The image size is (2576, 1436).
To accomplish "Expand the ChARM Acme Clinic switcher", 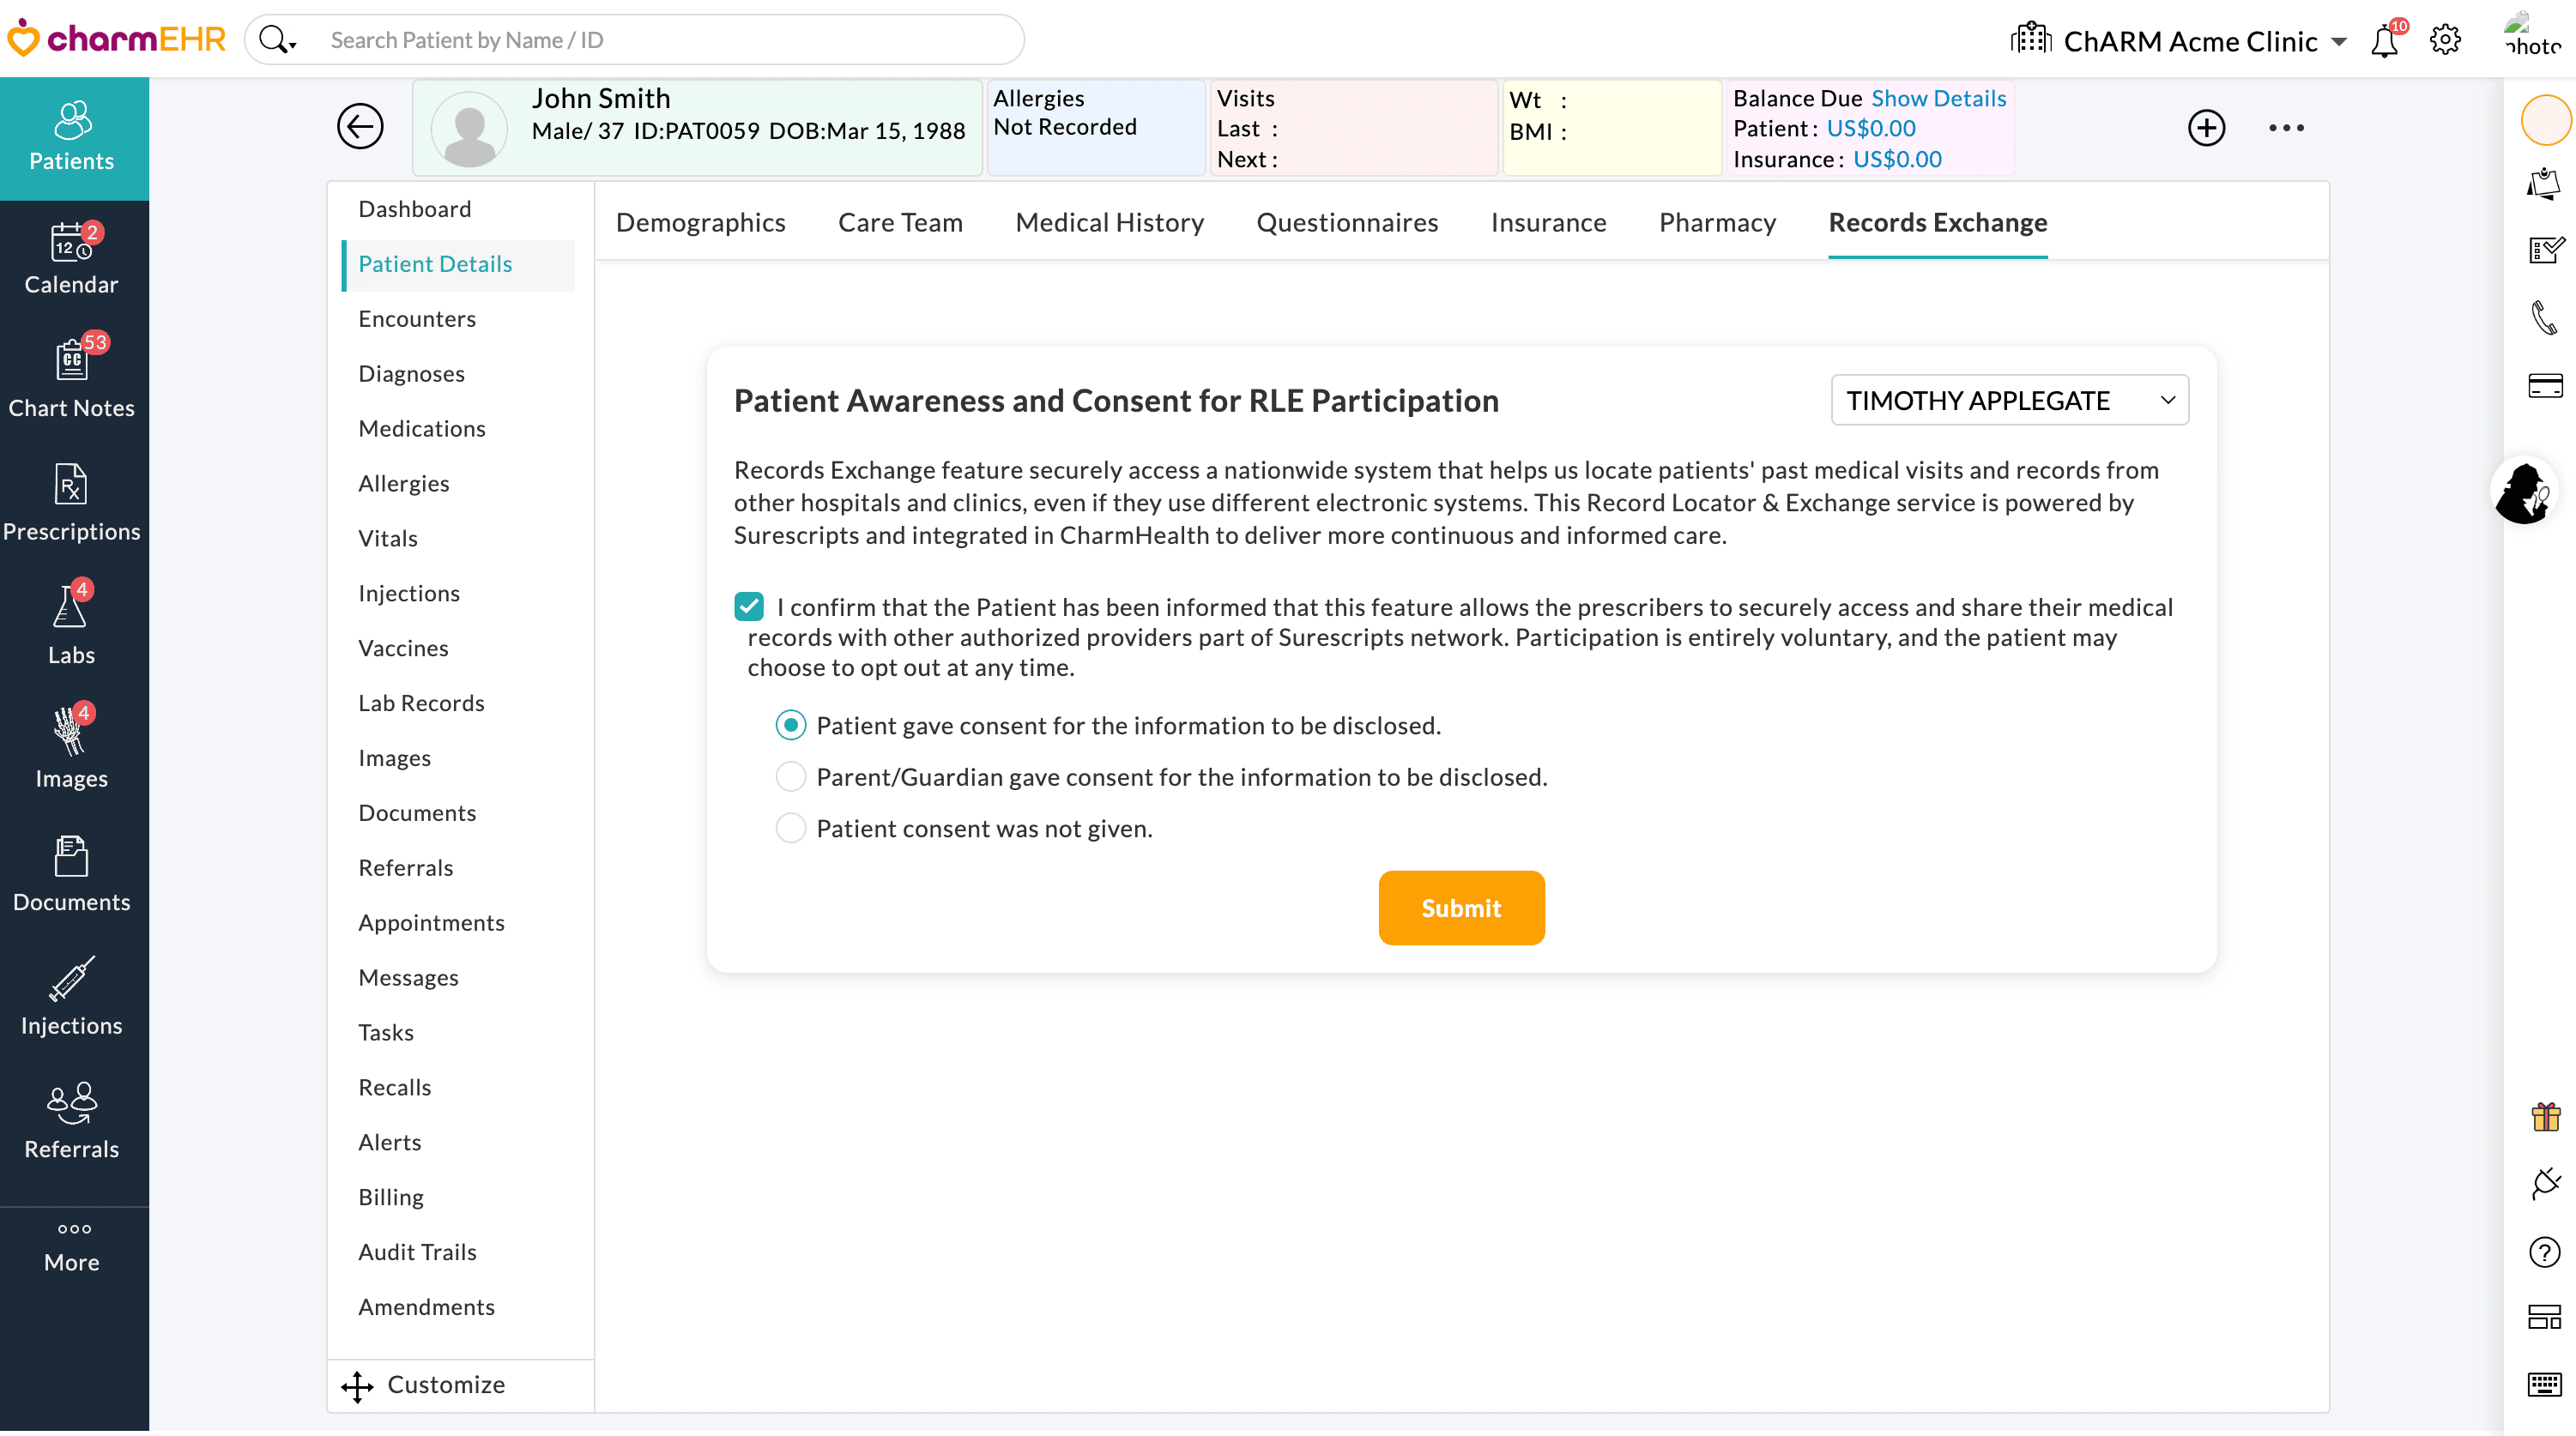I will point(2341,41).
